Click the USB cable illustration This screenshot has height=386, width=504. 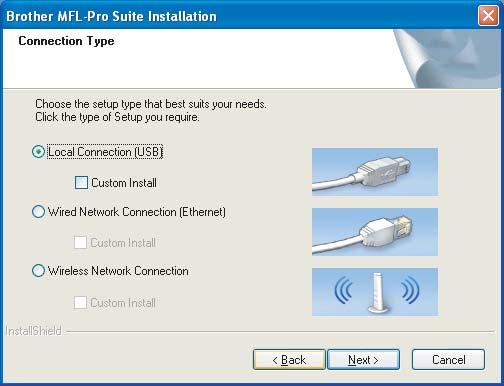pos(375,172)
